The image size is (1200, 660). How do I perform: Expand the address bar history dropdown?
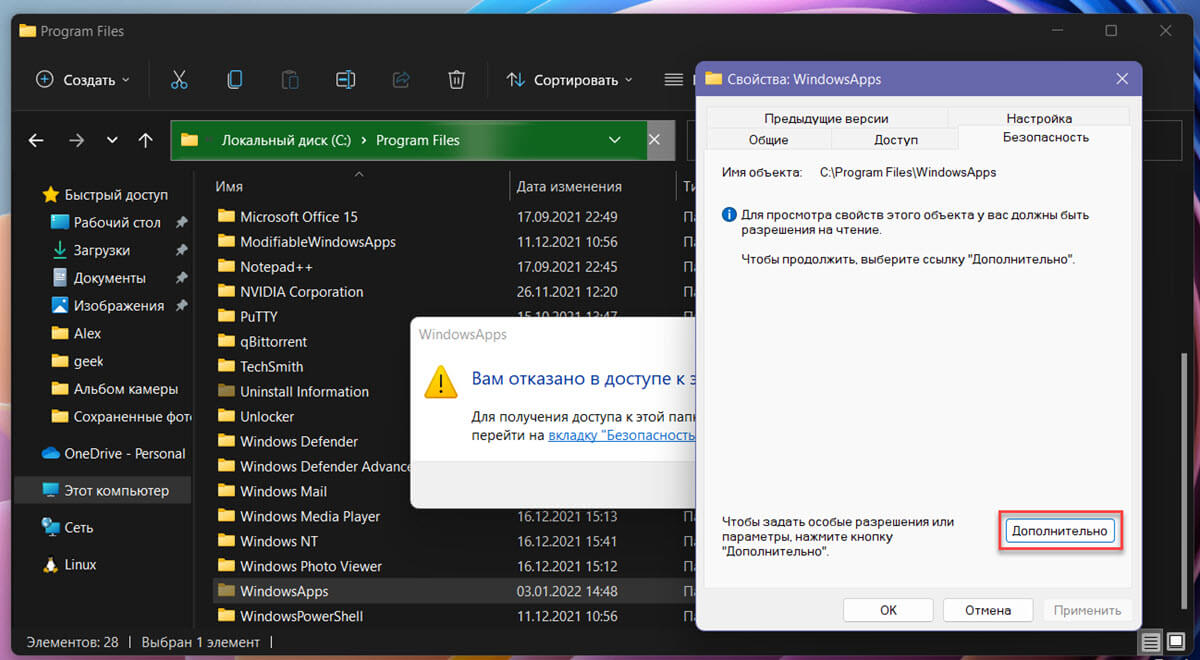(x=615, y=140)
